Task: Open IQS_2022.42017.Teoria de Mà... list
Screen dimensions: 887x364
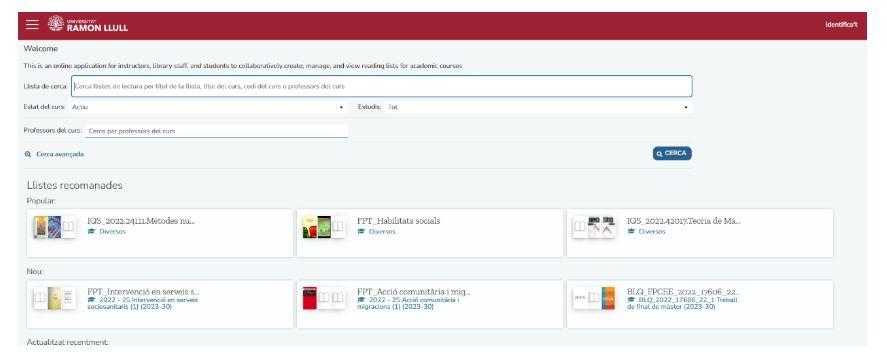Action: [683, 221]
